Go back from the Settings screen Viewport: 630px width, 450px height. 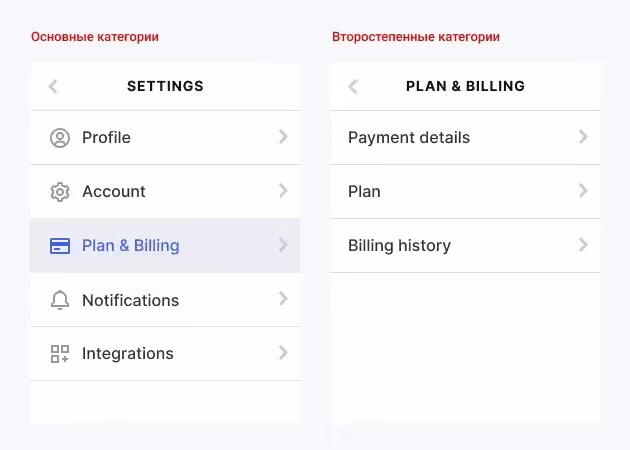(53, 87)
